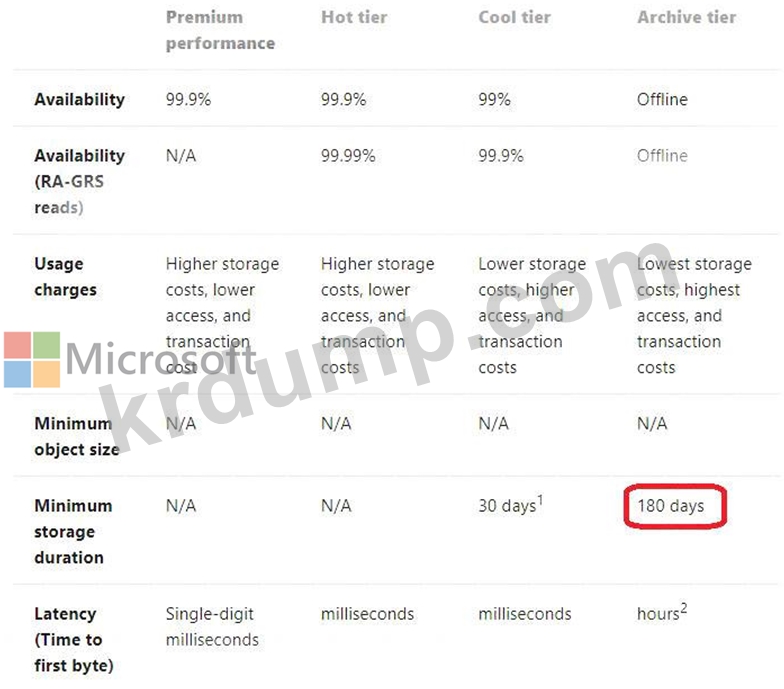784x689 pixels.
Task: Click the Availability (RA-GRS reads) row label
Action: pyautogui.click(x=79, y=181)
